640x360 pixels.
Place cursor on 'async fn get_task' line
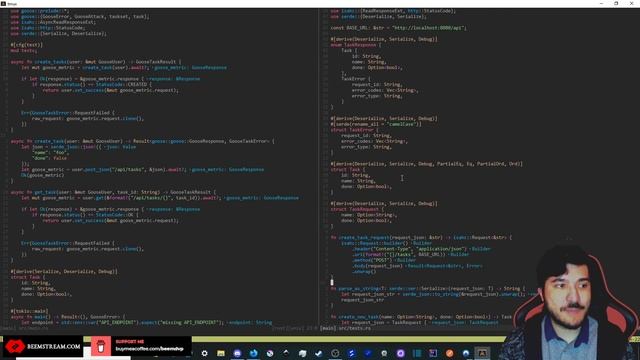[x=113, y=192]
